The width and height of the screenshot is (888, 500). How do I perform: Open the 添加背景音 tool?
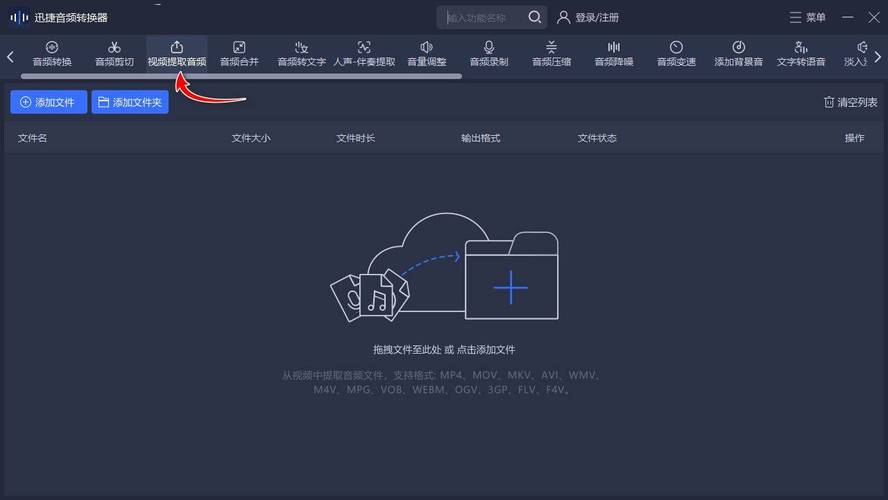[738, 54]
